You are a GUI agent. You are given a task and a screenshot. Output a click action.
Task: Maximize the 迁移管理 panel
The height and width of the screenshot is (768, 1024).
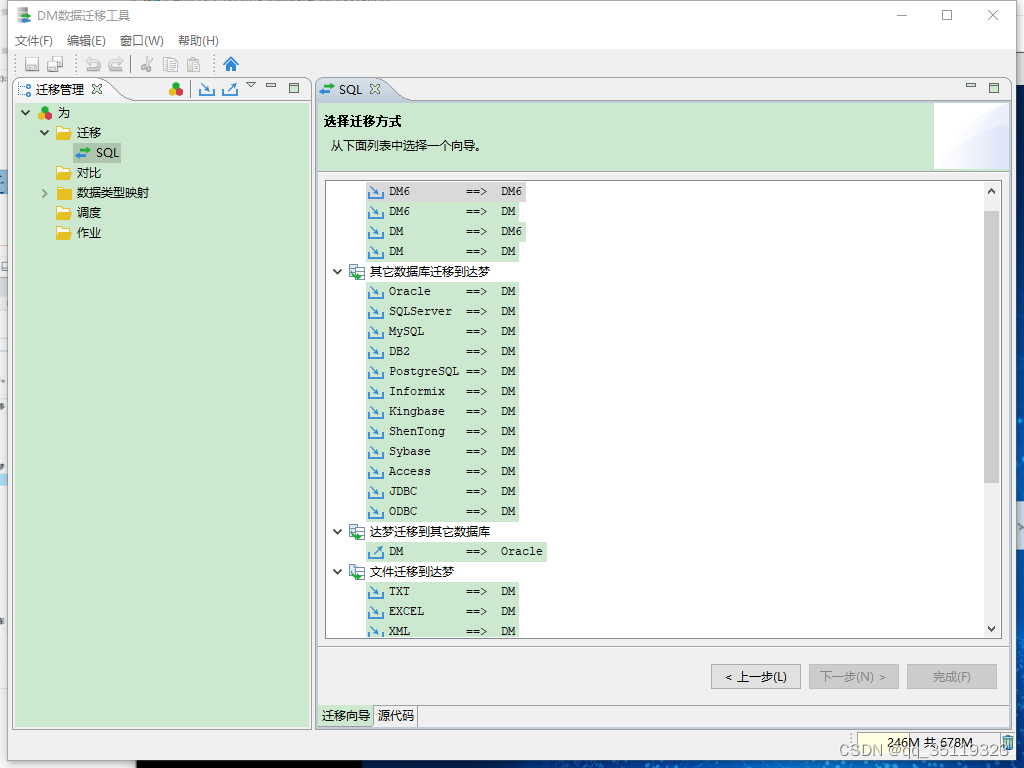294,88
